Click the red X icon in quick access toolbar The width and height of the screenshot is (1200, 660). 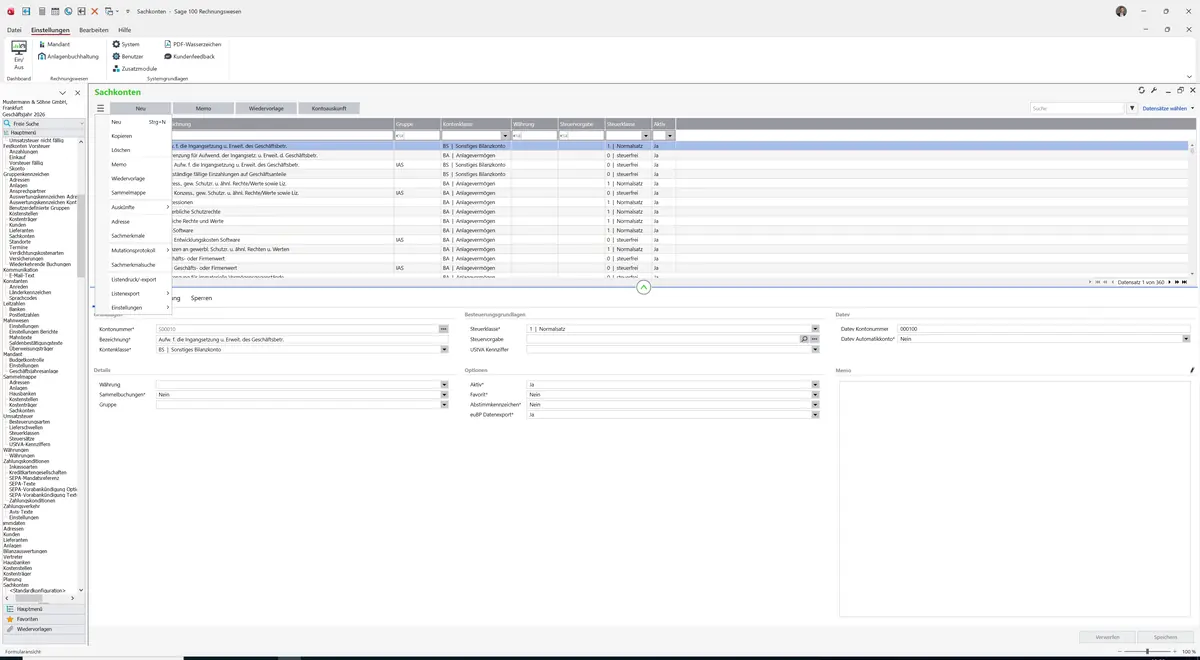tap(95, 11)
